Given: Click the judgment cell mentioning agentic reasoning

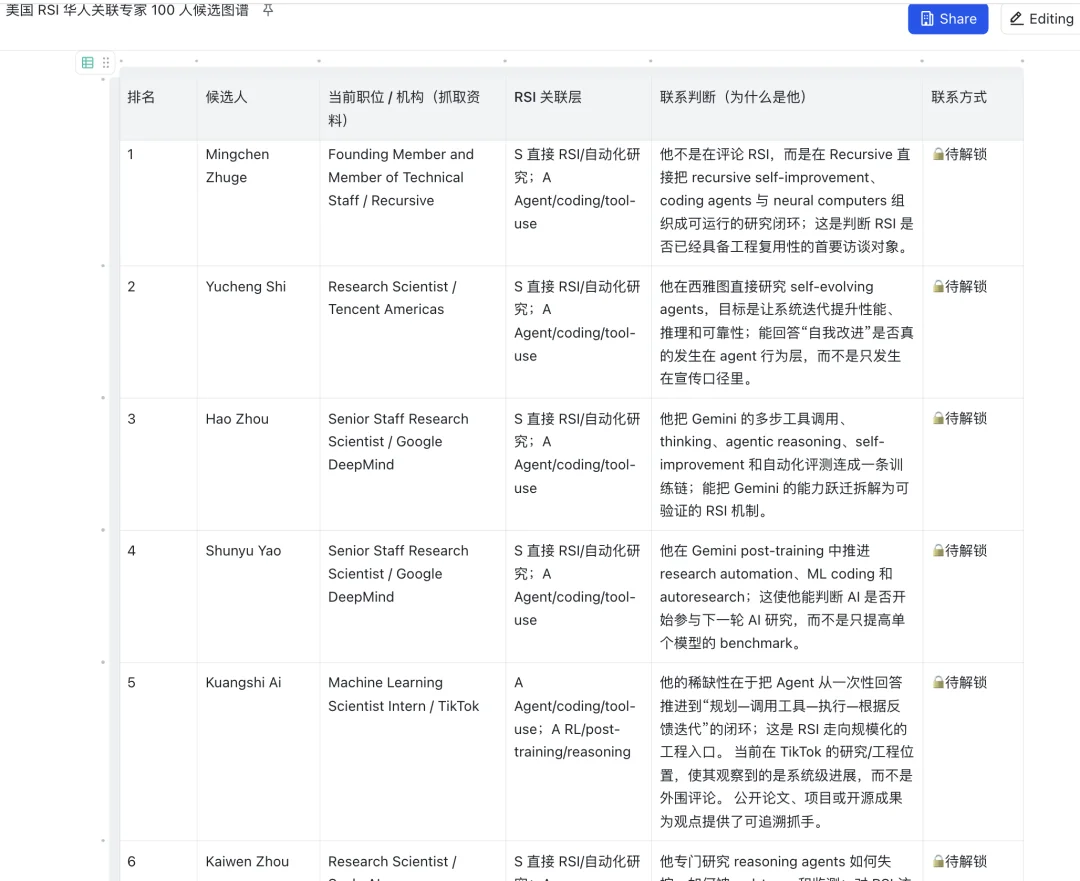Looking at the screenshot, I should (787, 464).
